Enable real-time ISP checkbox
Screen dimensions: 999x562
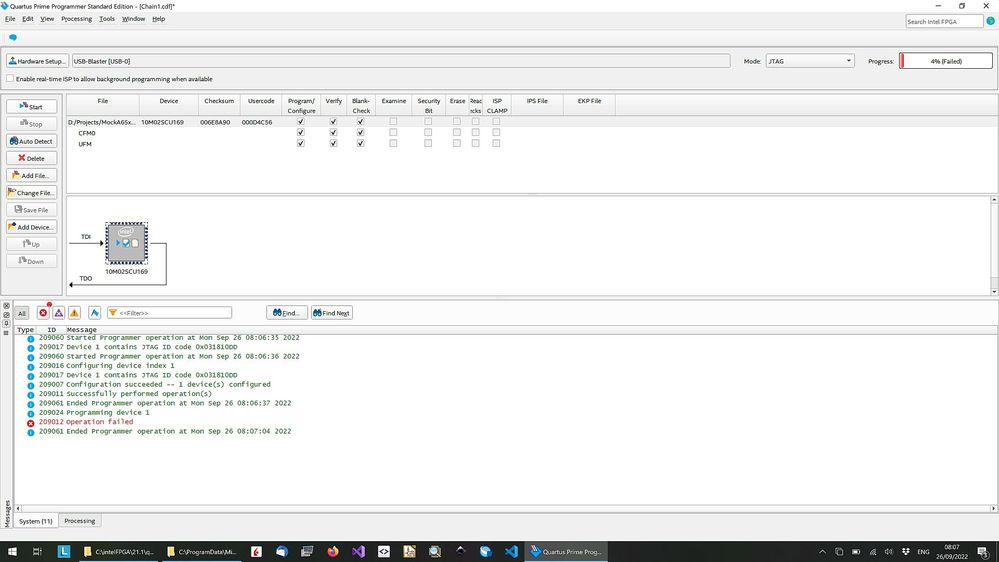(11, 79)
